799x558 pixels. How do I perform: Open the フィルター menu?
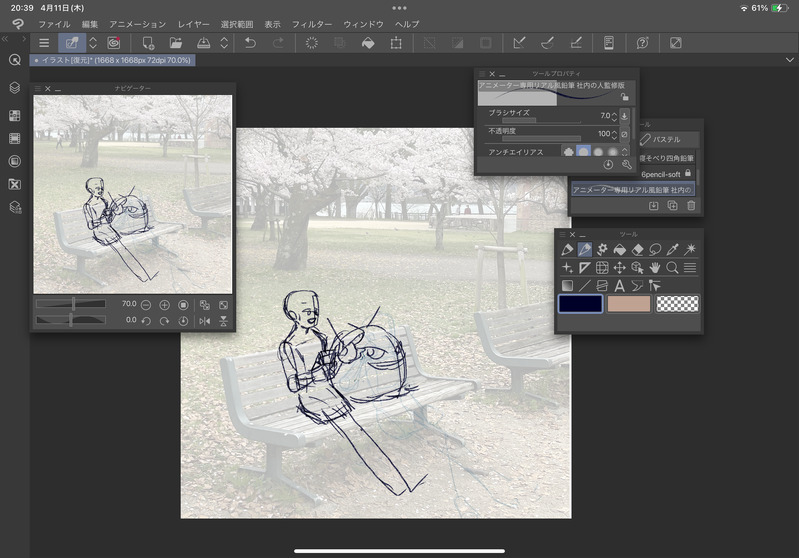312,23
